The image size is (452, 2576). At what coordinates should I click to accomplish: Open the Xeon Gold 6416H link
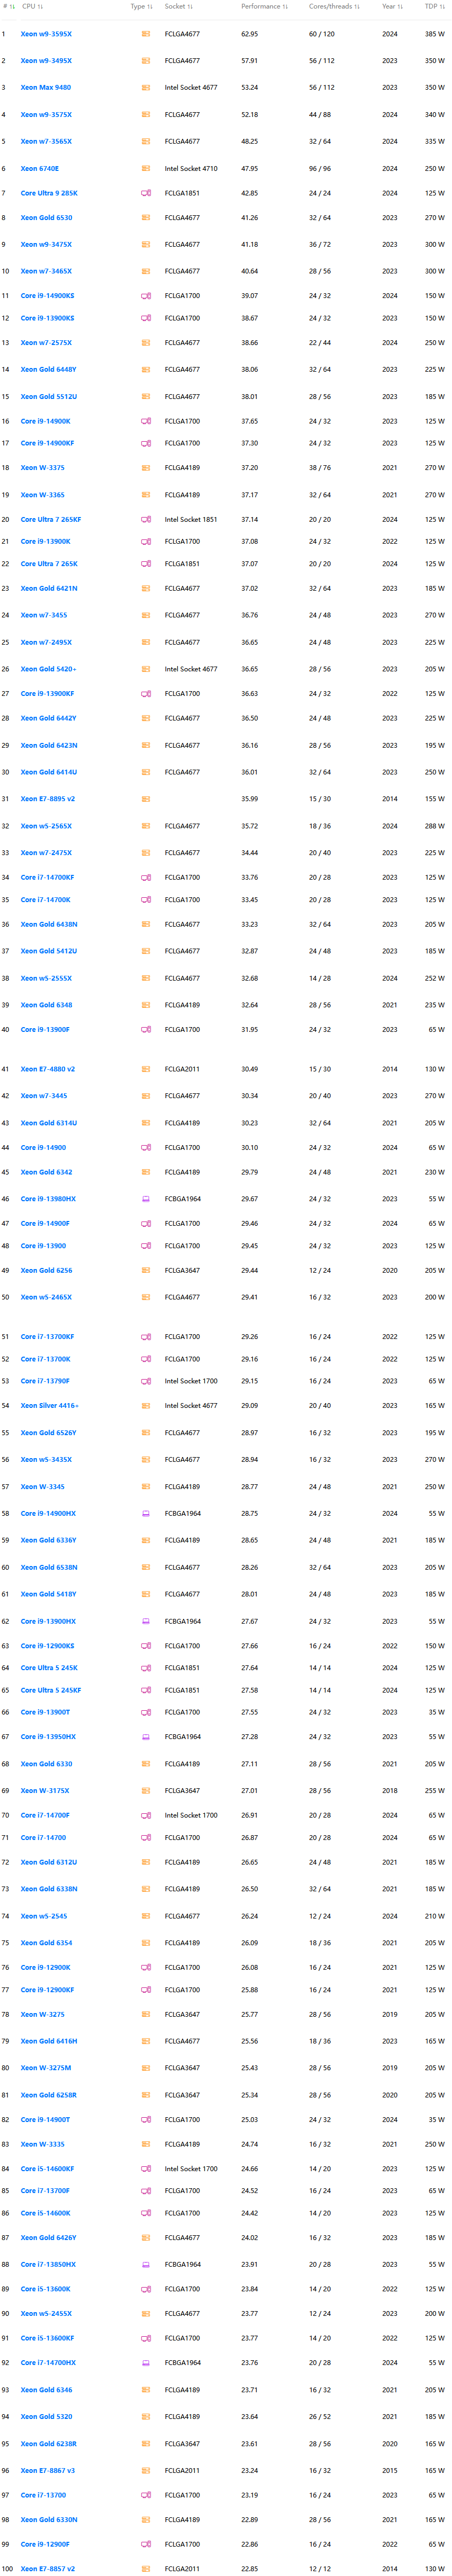pos(49,2042)
